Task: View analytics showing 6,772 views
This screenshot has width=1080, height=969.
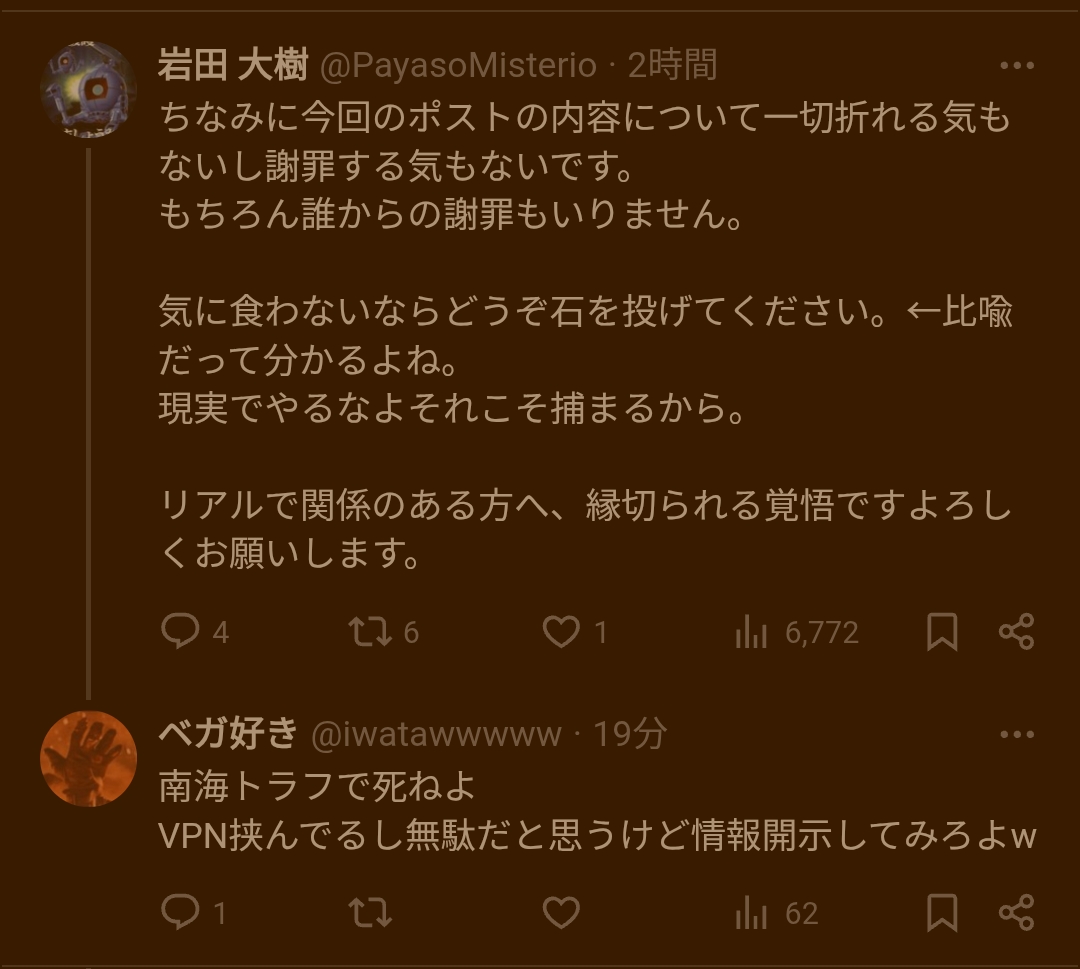Action: click(x=752, y=632)
